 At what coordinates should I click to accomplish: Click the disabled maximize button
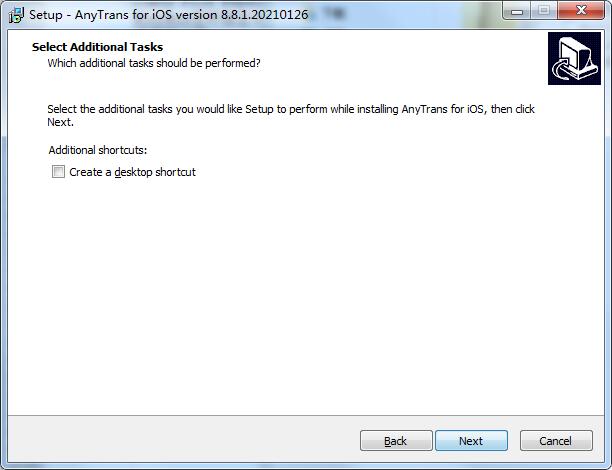[543, 11]
